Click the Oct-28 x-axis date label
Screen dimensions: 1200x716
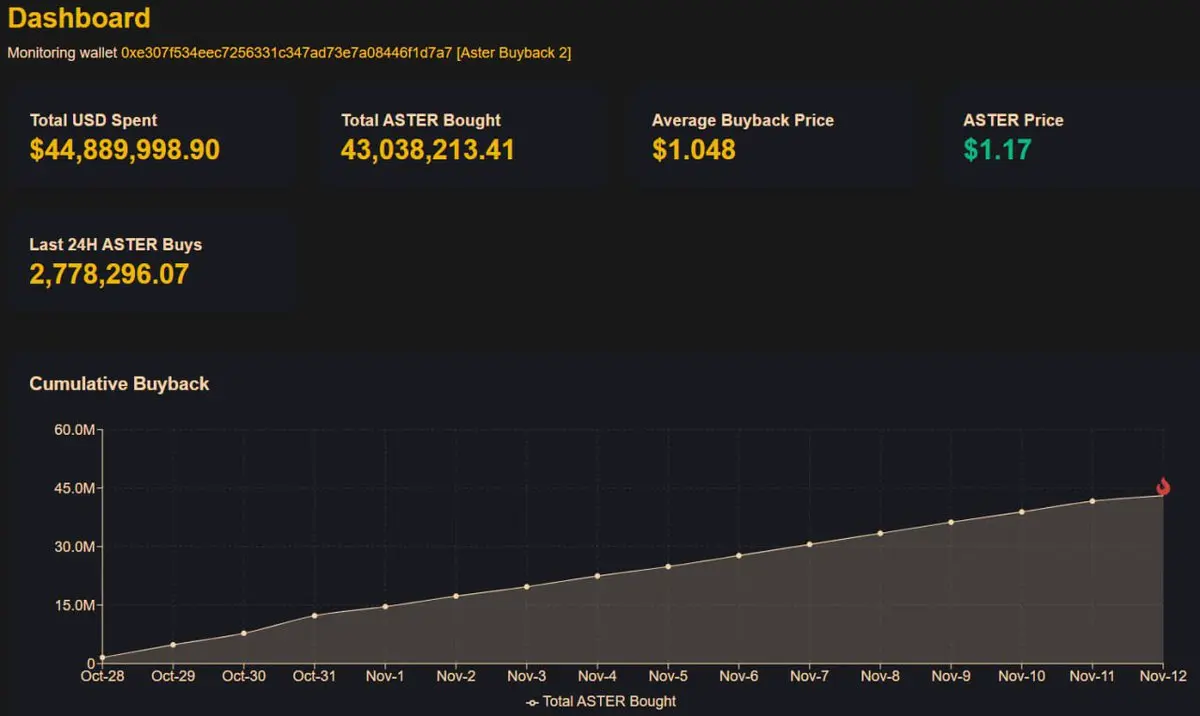102,676
